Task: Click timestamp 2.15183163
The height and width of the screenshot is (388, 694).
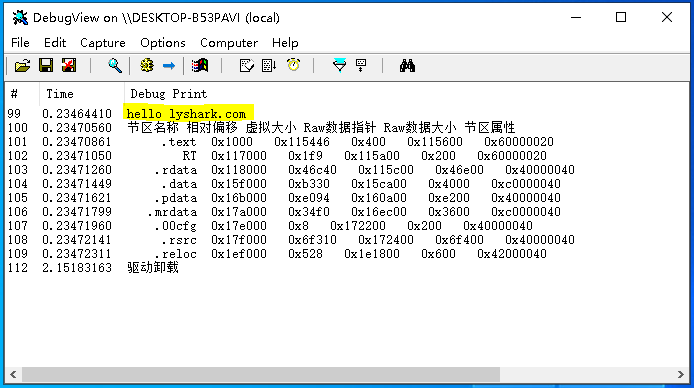Action: [x=77, y=268]
